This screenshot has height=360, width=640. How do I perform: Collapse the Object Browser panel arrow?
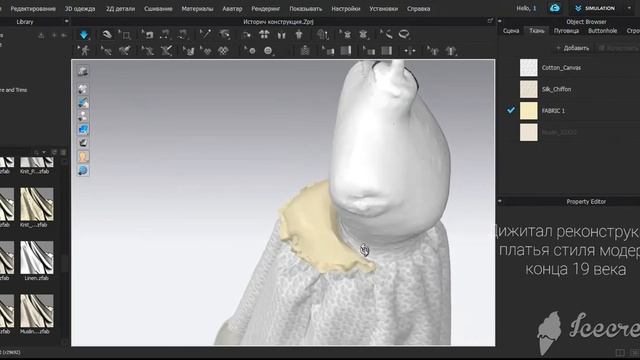pos(500,22)
